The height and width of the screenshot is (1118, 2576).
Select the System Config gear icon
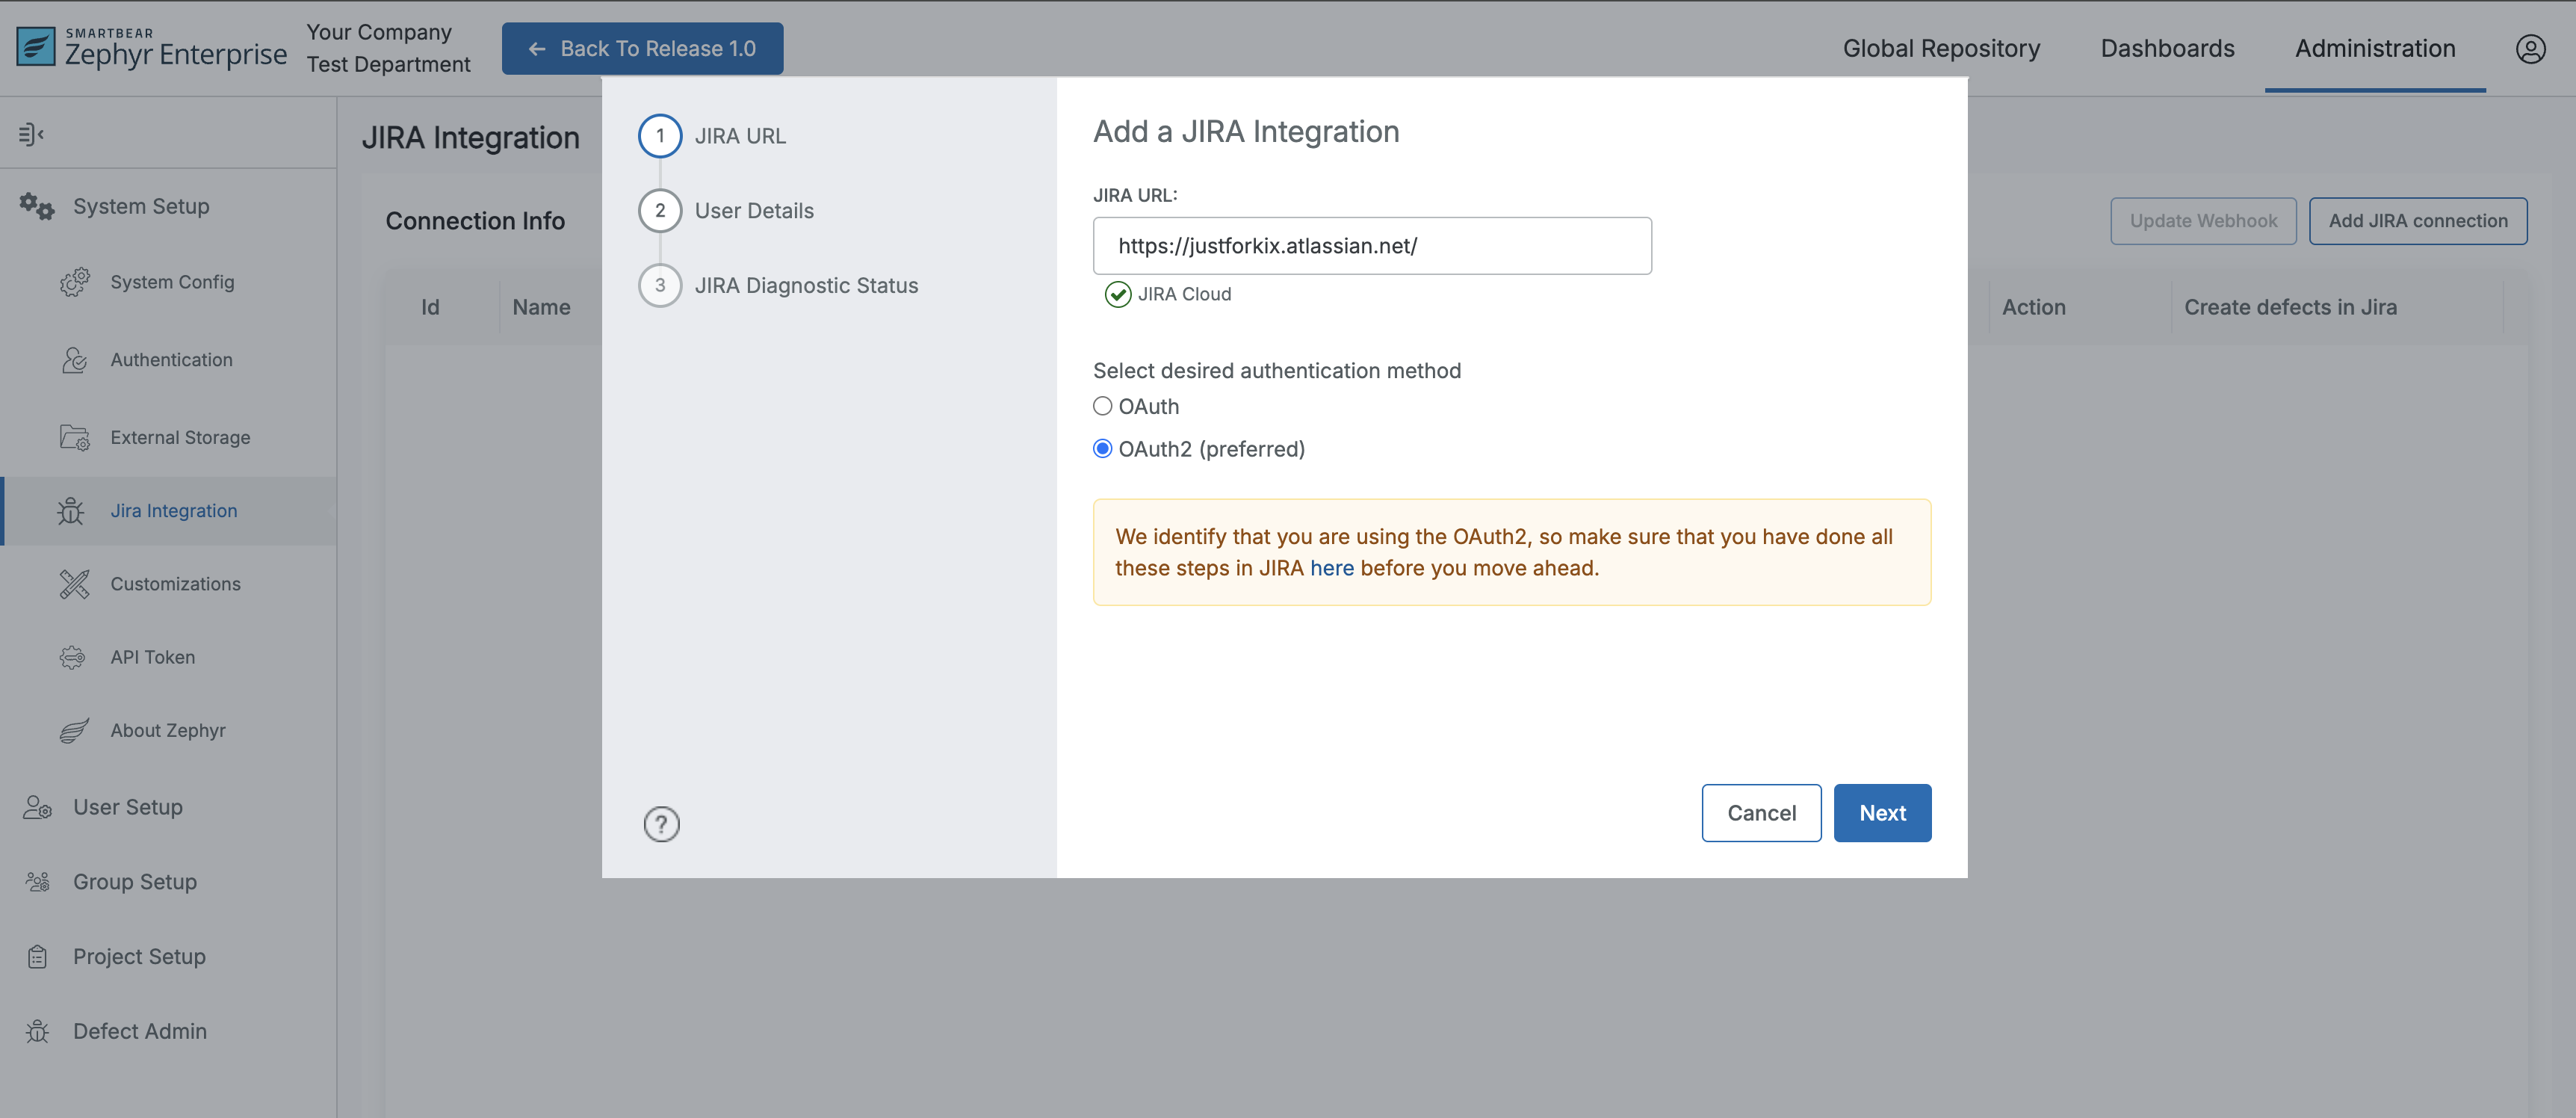(x=74, y=282)
